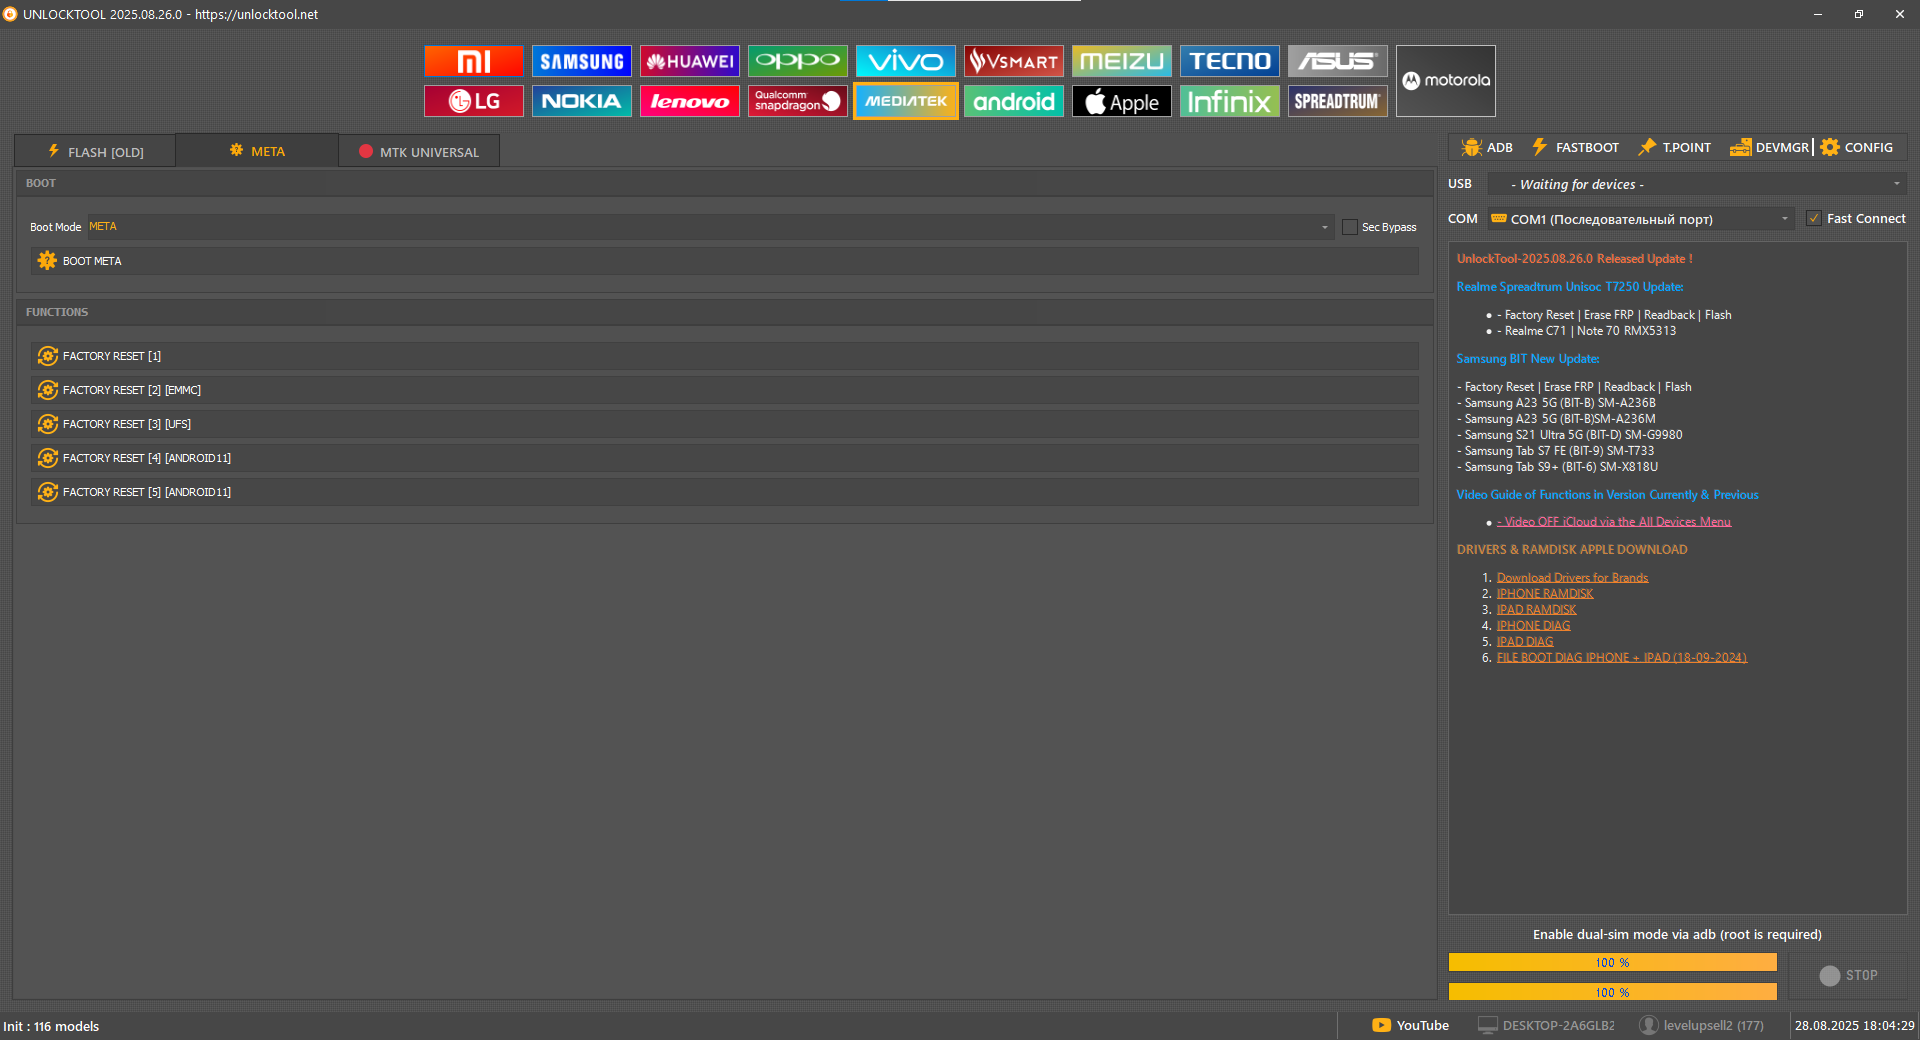Switch to the MTK UNIVERSAL tab
Viewport: 1920px width, 1040px height.
(x=419, y=152)
